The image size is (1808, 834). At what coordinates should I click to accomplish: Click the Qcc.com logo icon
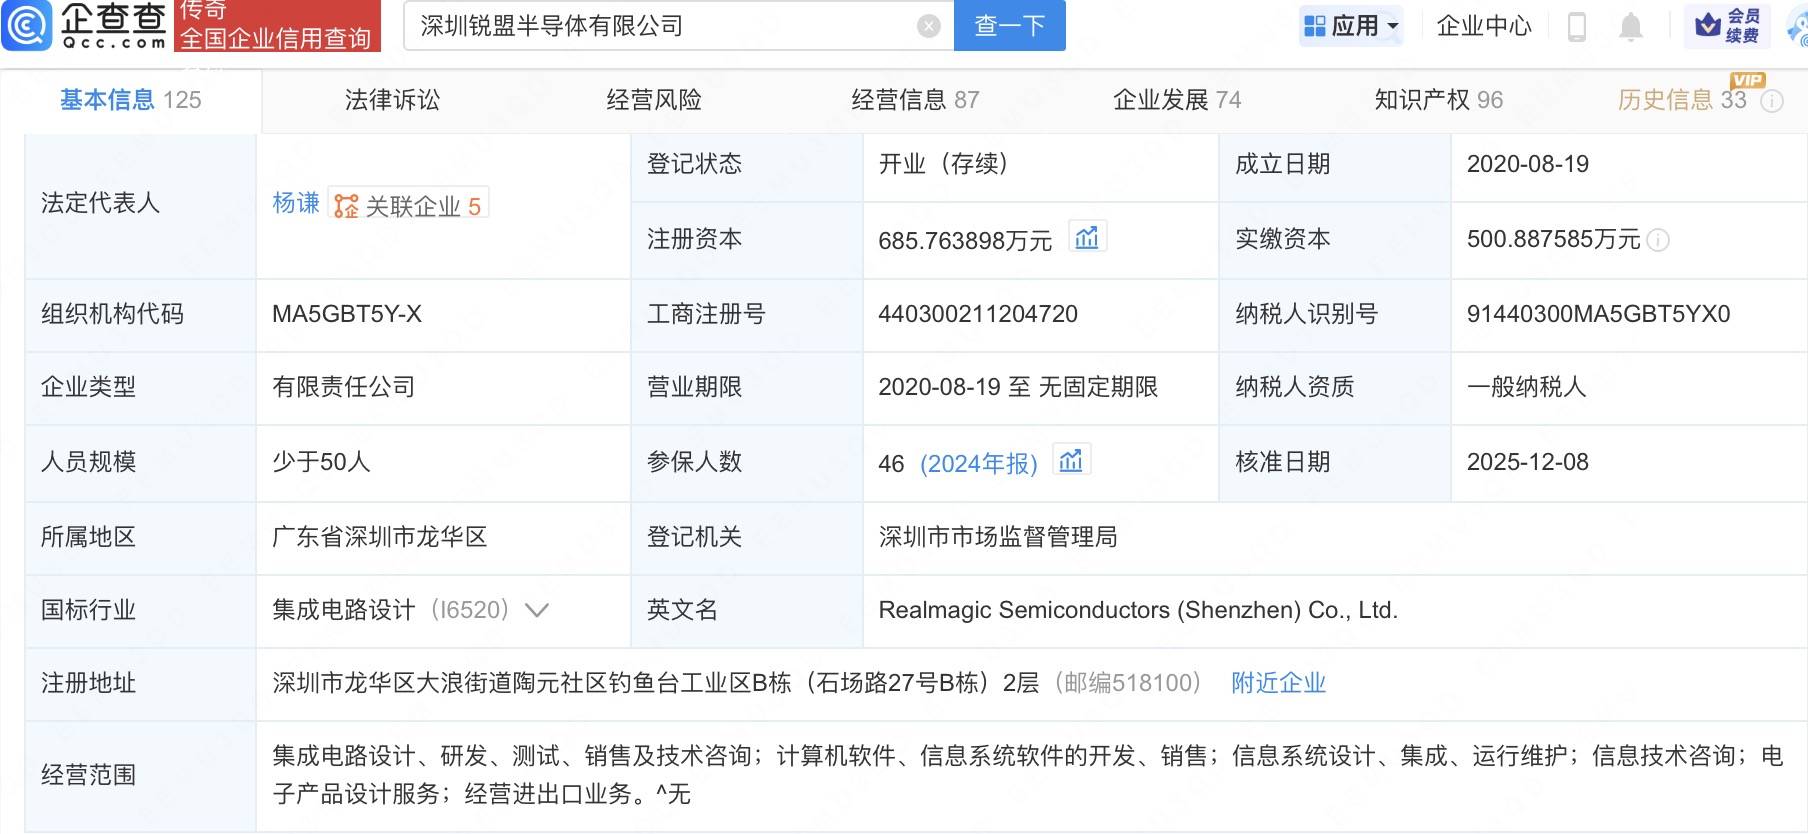coord(27,25)
